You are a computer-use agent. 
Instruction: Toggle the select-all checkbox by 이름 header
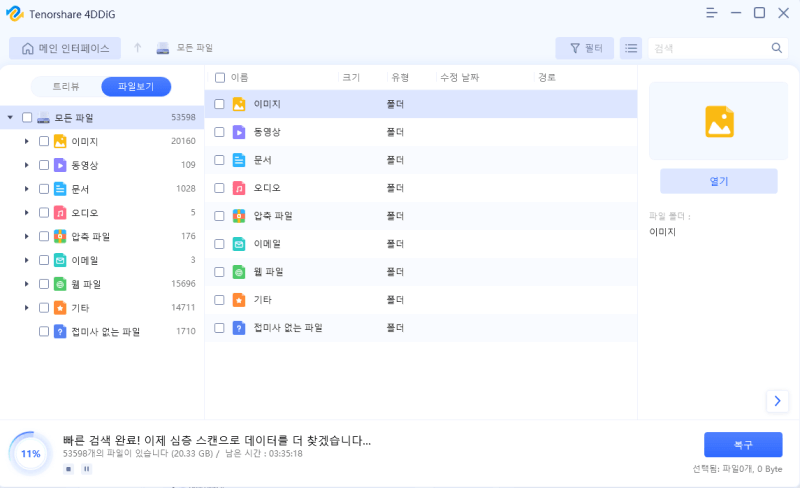219,77
